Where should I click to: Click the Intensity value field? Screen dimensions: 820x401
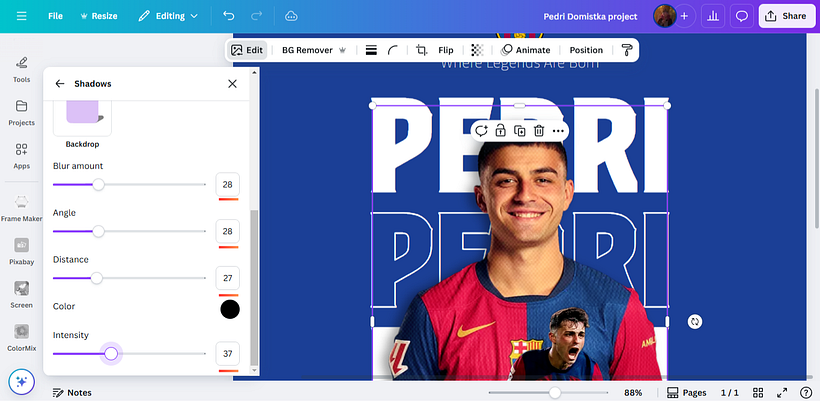(227, 354)
